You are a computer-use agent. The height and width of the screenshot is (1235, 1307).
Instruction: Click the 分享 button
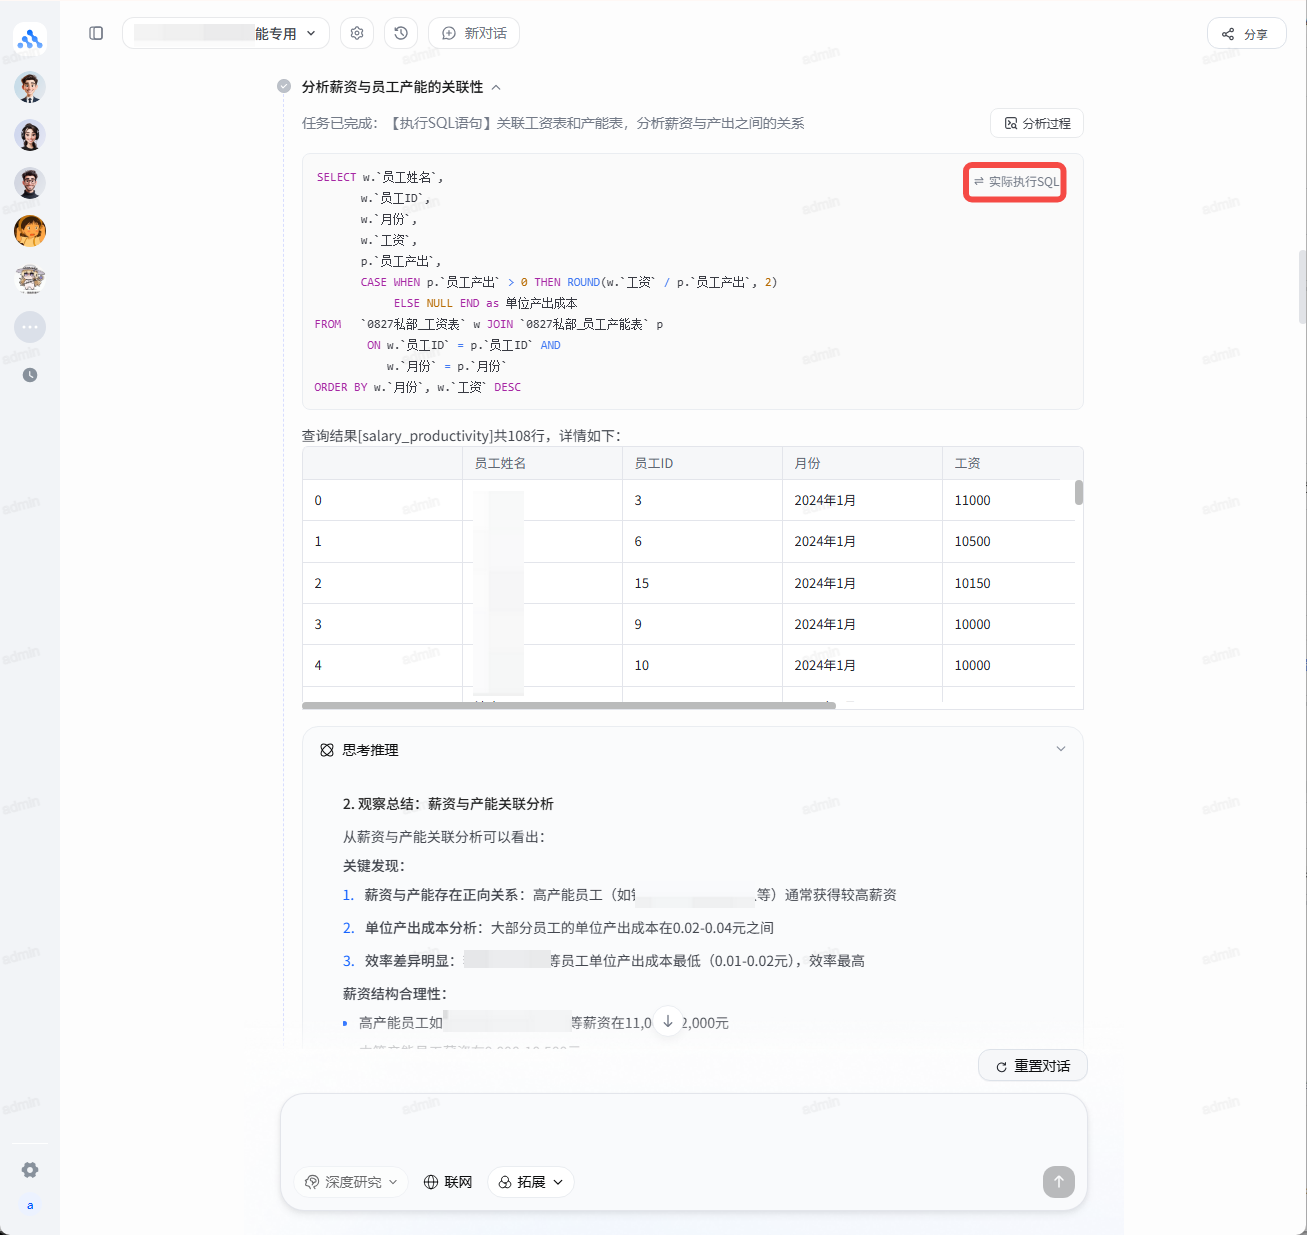1246,34
